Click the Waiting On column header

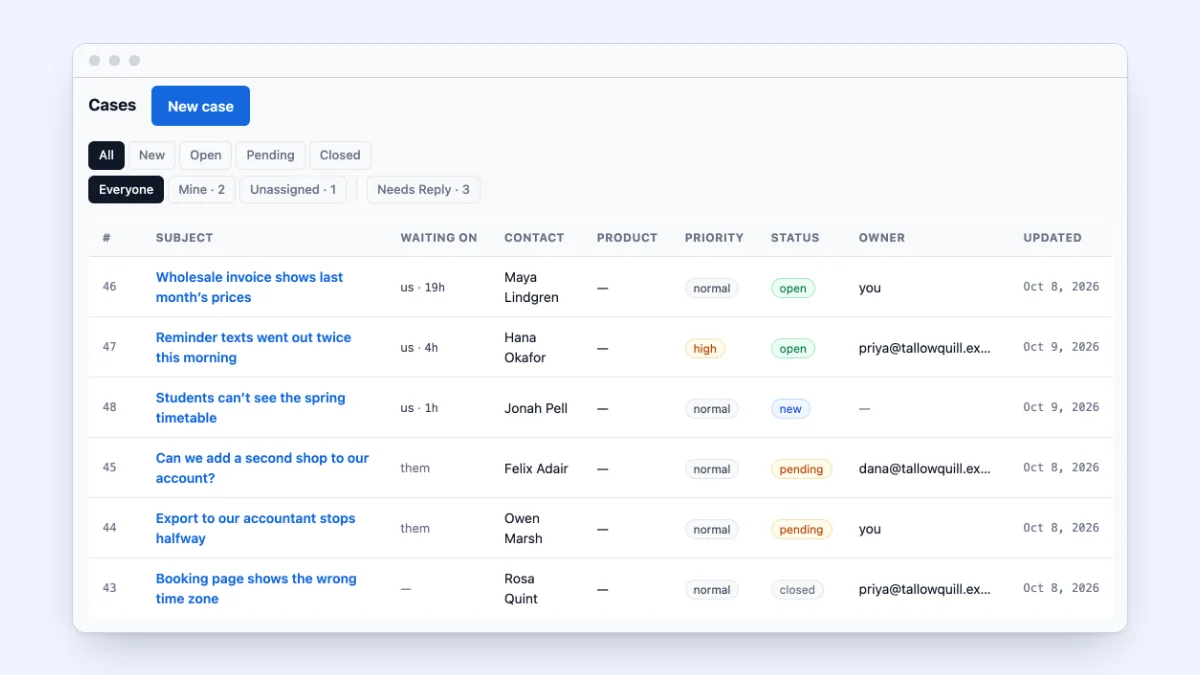pyautogui.click(x=439, y=238)
